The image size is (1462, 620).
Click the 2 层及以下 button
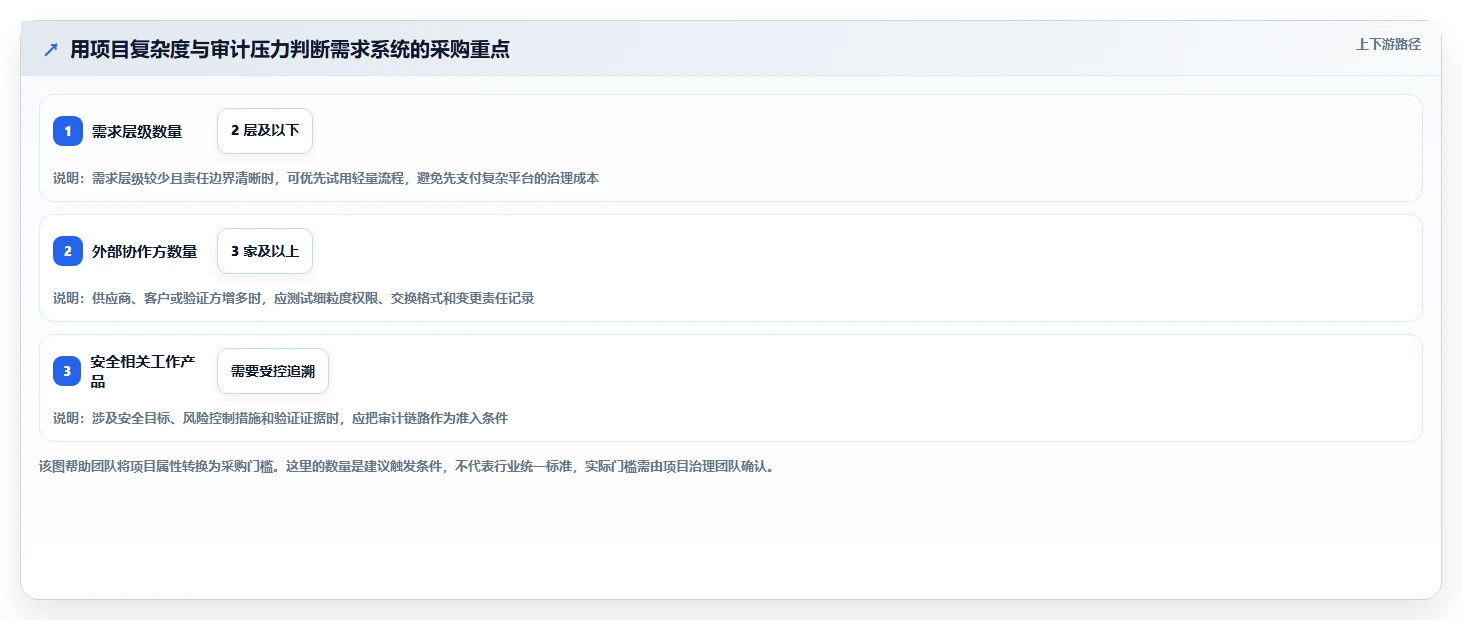[x=265, y=131]
